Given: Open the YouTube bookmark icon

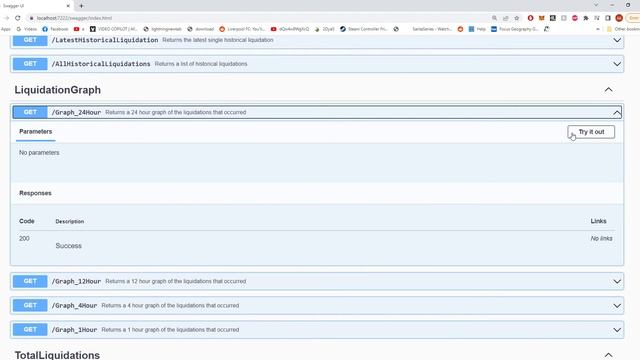Looking at the screenshot, I should [x=76, y=29].
